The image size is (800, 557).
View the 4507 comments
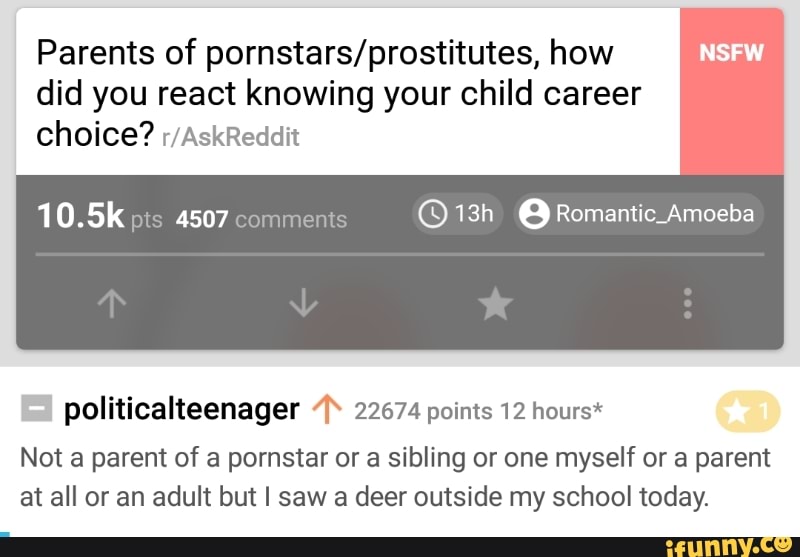(x=261, y=219)
